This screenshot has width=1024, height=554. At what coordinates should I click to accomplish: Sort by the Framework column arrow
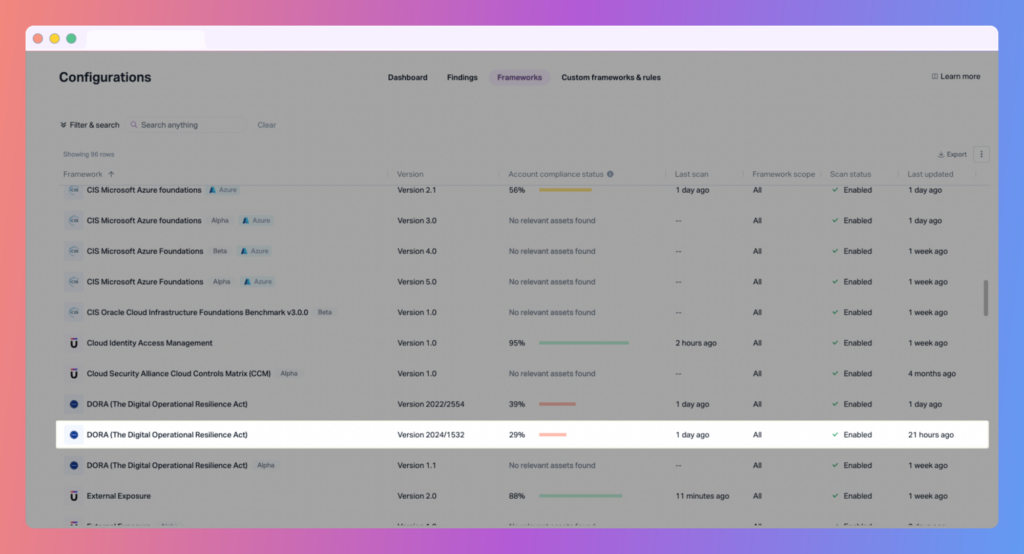point(111,174)
